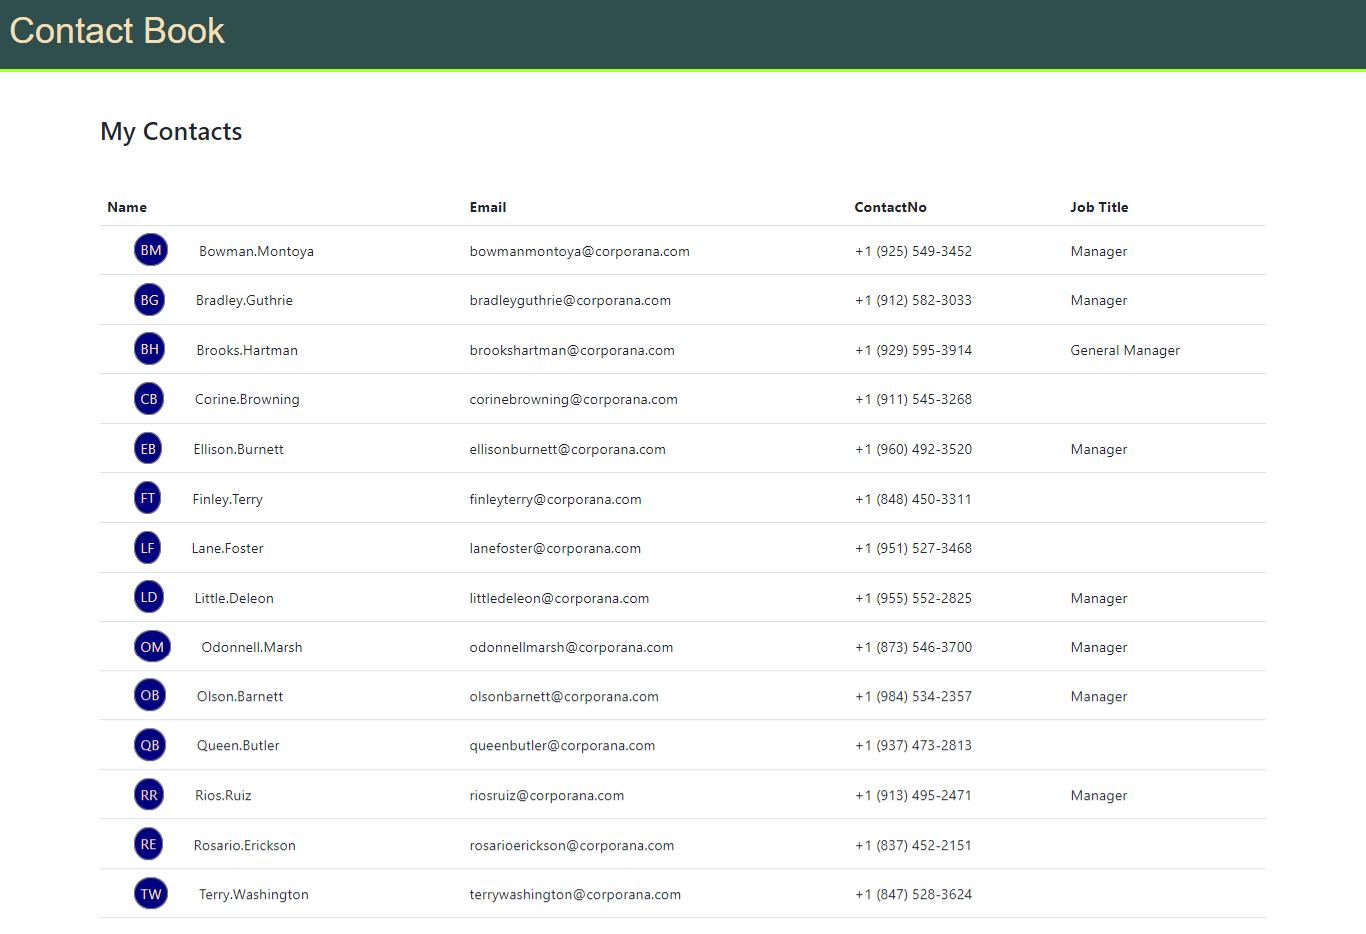The image size is (1366, 934).
Task: Click the Name column header
Action: pos(127,207)
